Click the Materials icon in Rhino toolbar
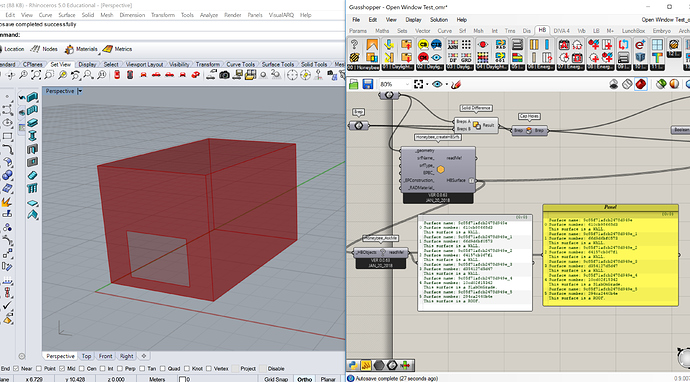This screenshot has height=382, width=690. tap(69, 49)
